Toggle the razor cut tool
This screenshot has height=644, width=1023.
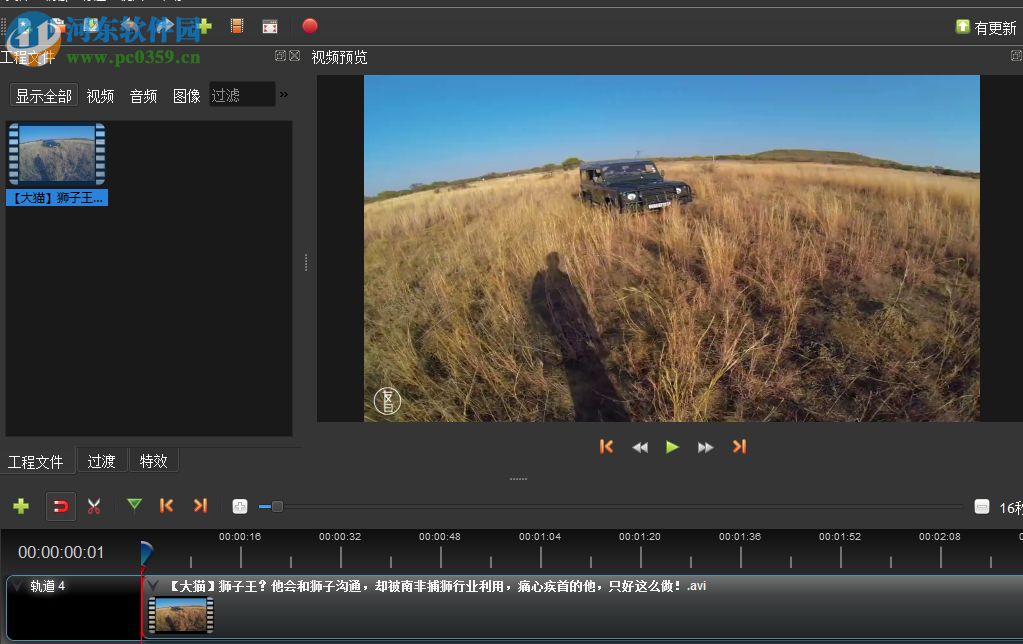[x=94, y=507]
